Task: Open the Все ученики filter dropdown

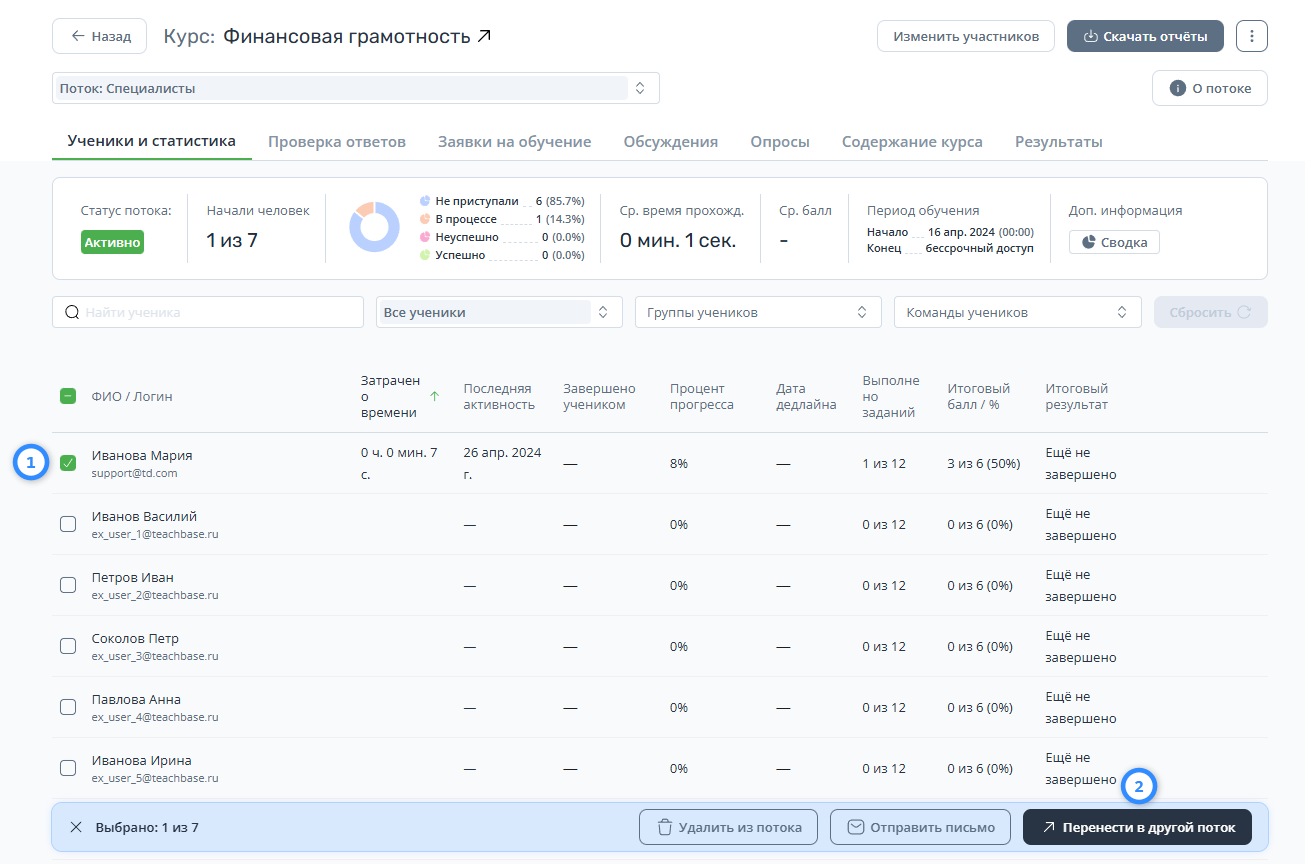Action: tap(498, 312)
